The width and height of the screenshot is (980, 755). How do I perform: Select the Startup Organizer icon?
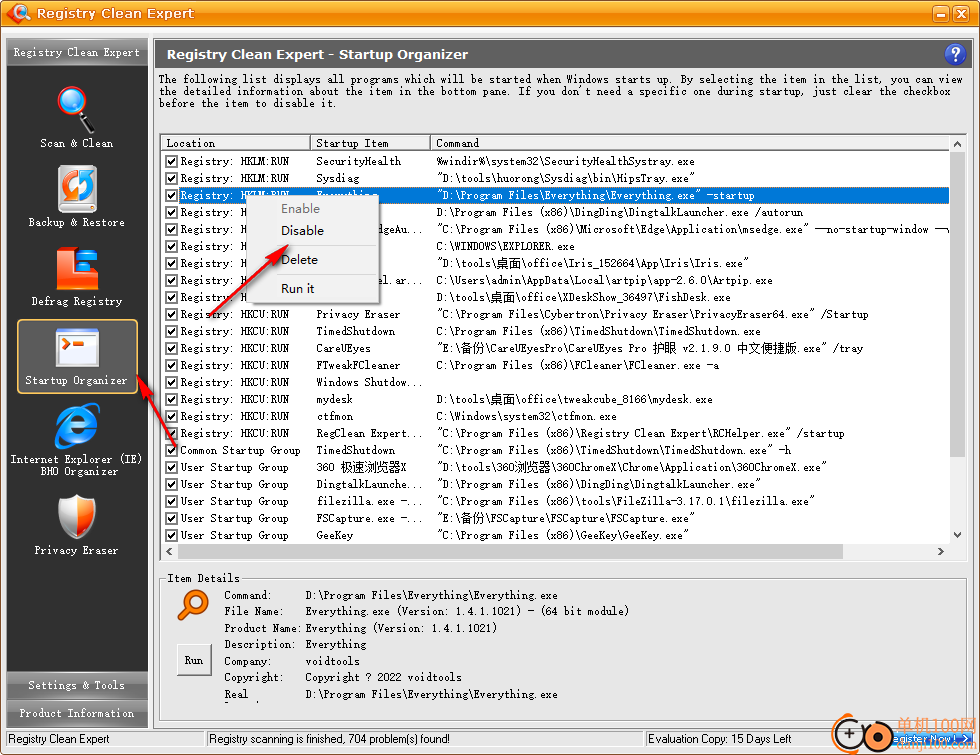tap(77, 356)
